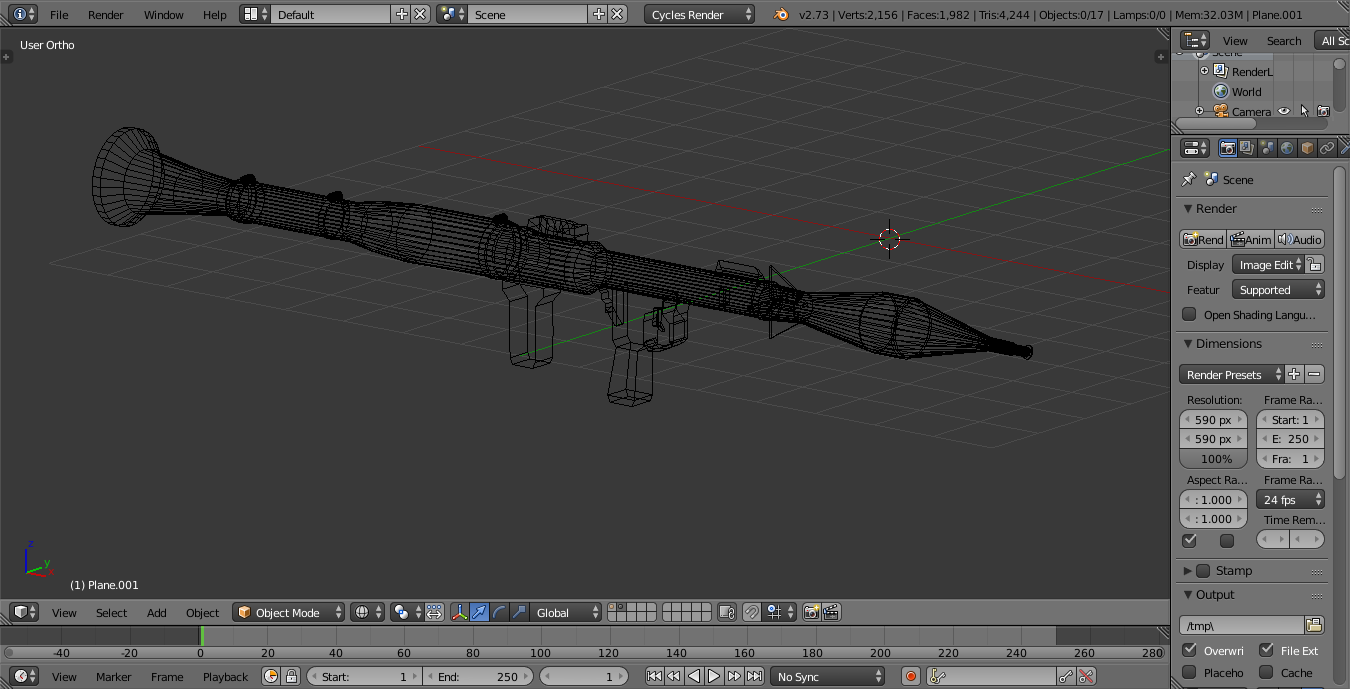Open the World properties tab icon
Viewport: 1350px width, 689px height.
coord(1287,148)
